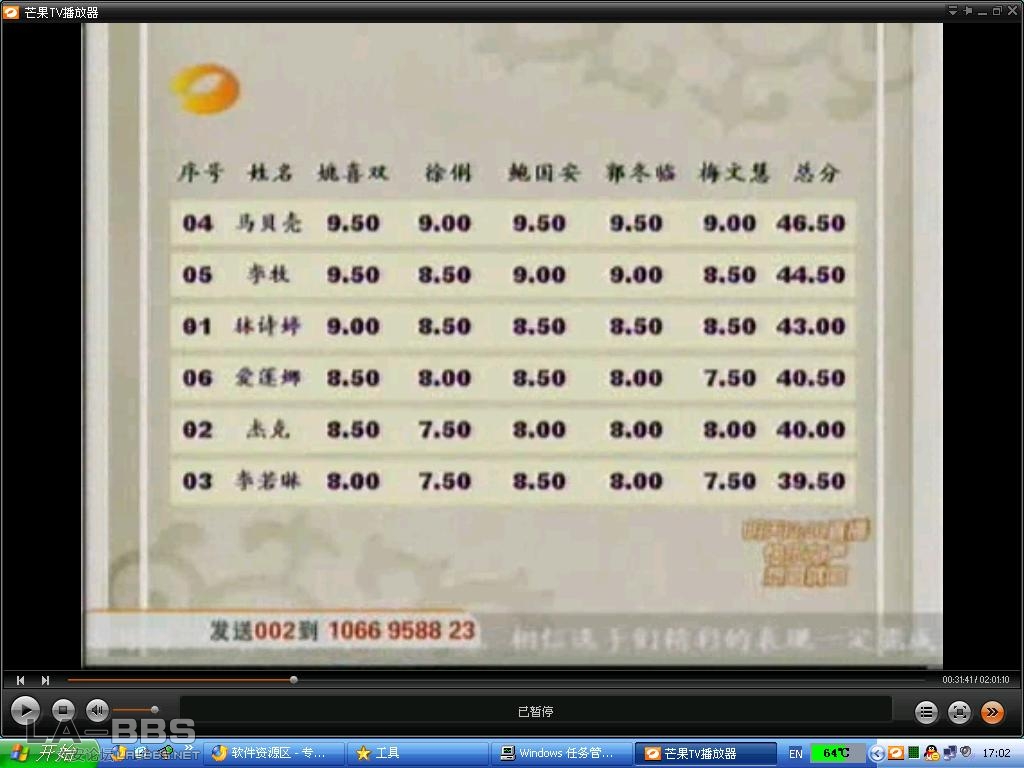Open the QQ penguin tray icon
1024x768 pixels.
[931, 753]
